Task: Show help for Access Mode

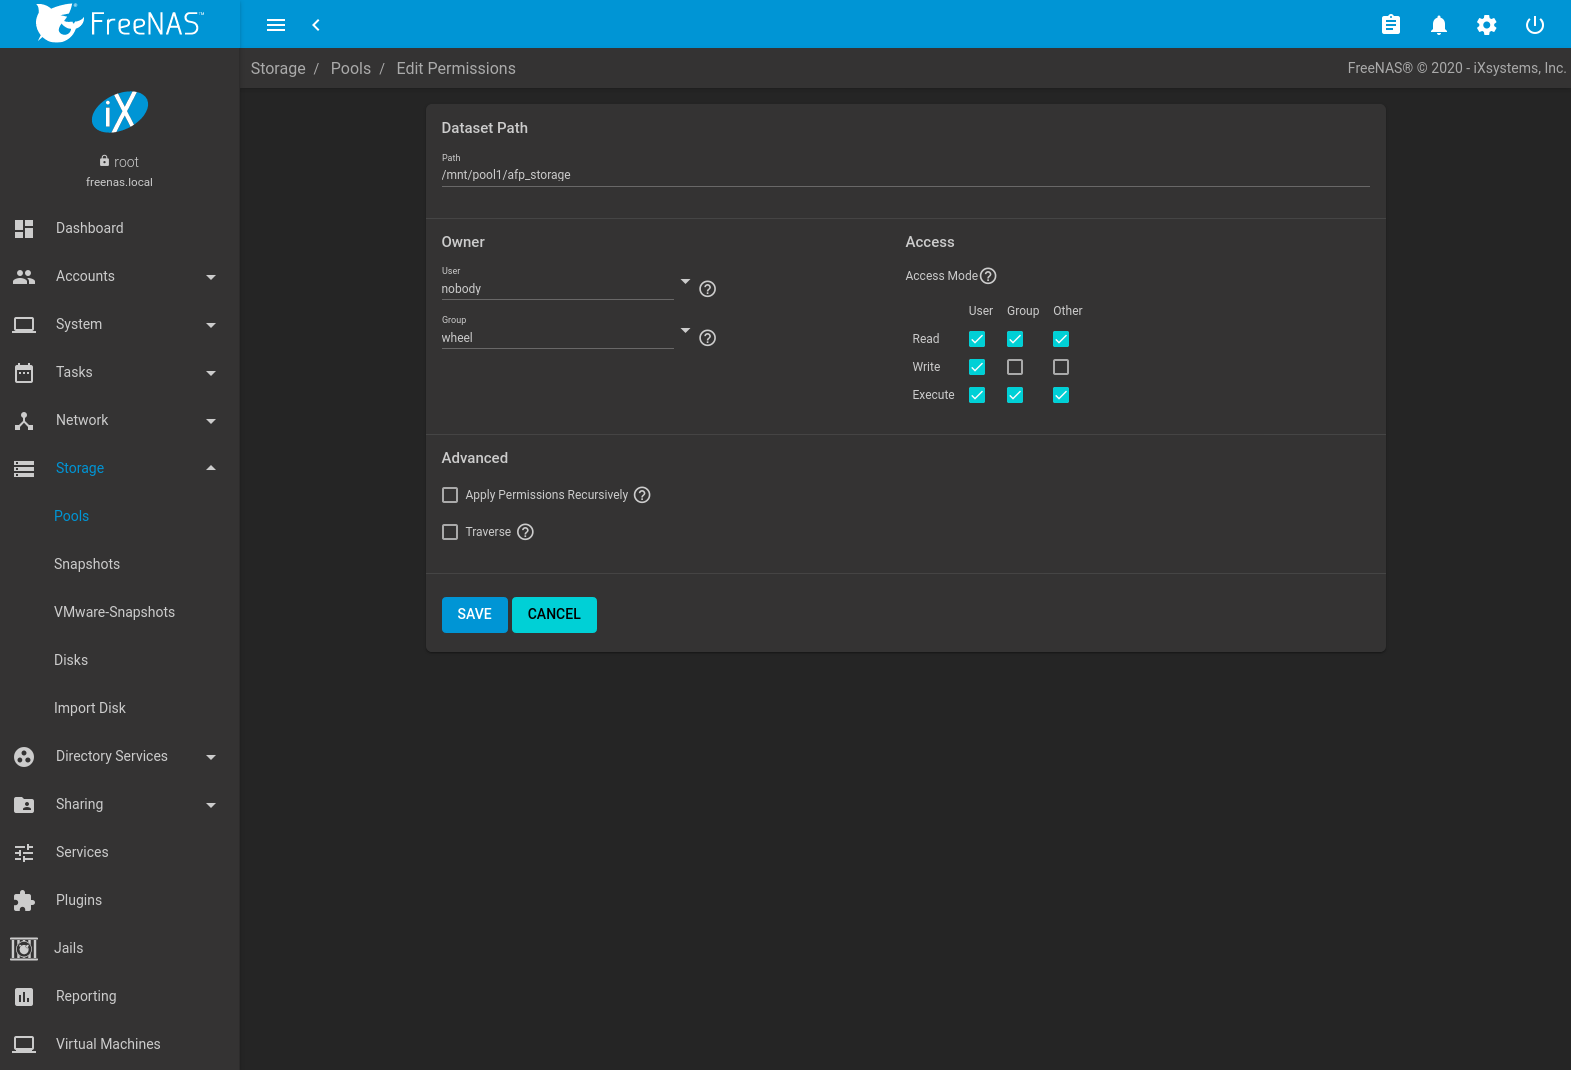Action: pos(988,276)
